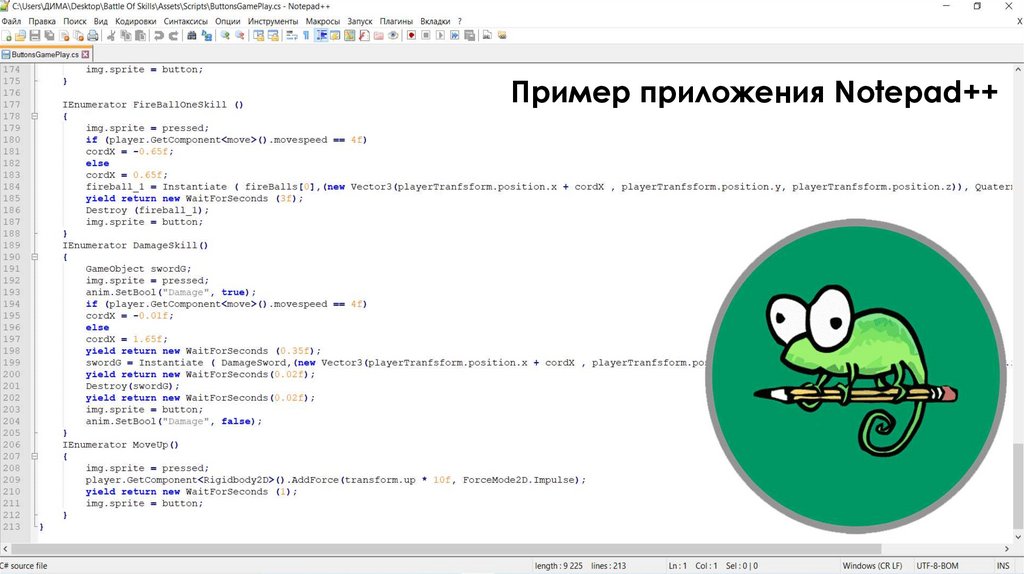Open the Запуск menu
Screen dimensions: 1024x574
pyautogui.click(x=359, y=21)
